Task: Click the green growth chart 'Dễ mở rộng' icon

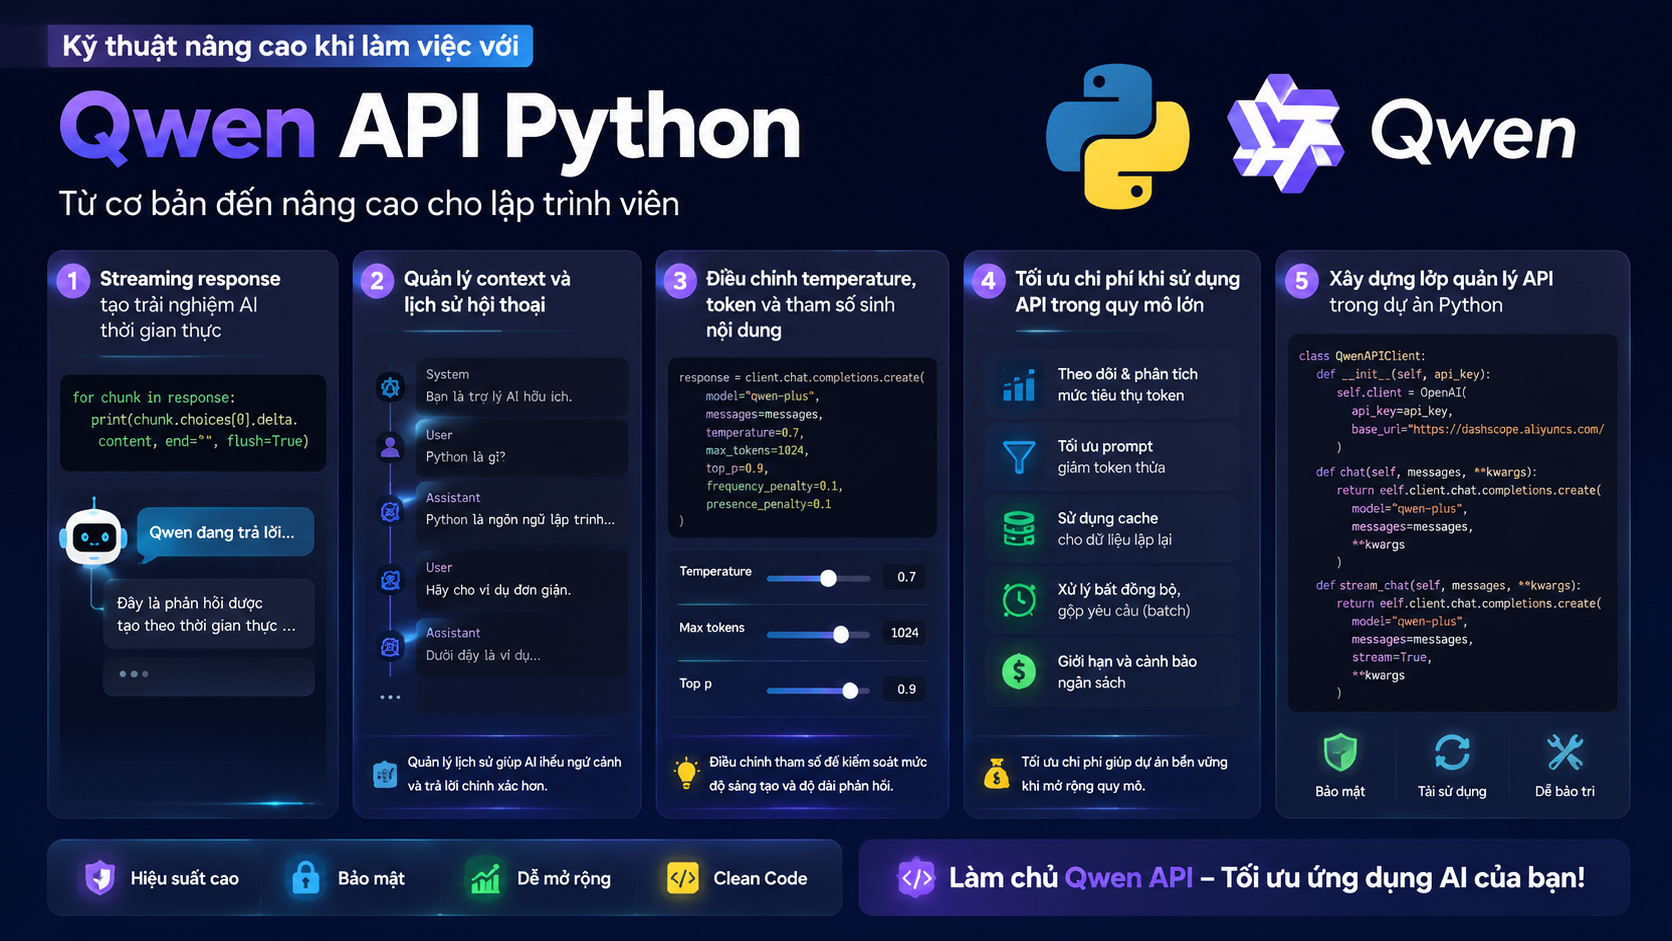Action: (485, 878)
